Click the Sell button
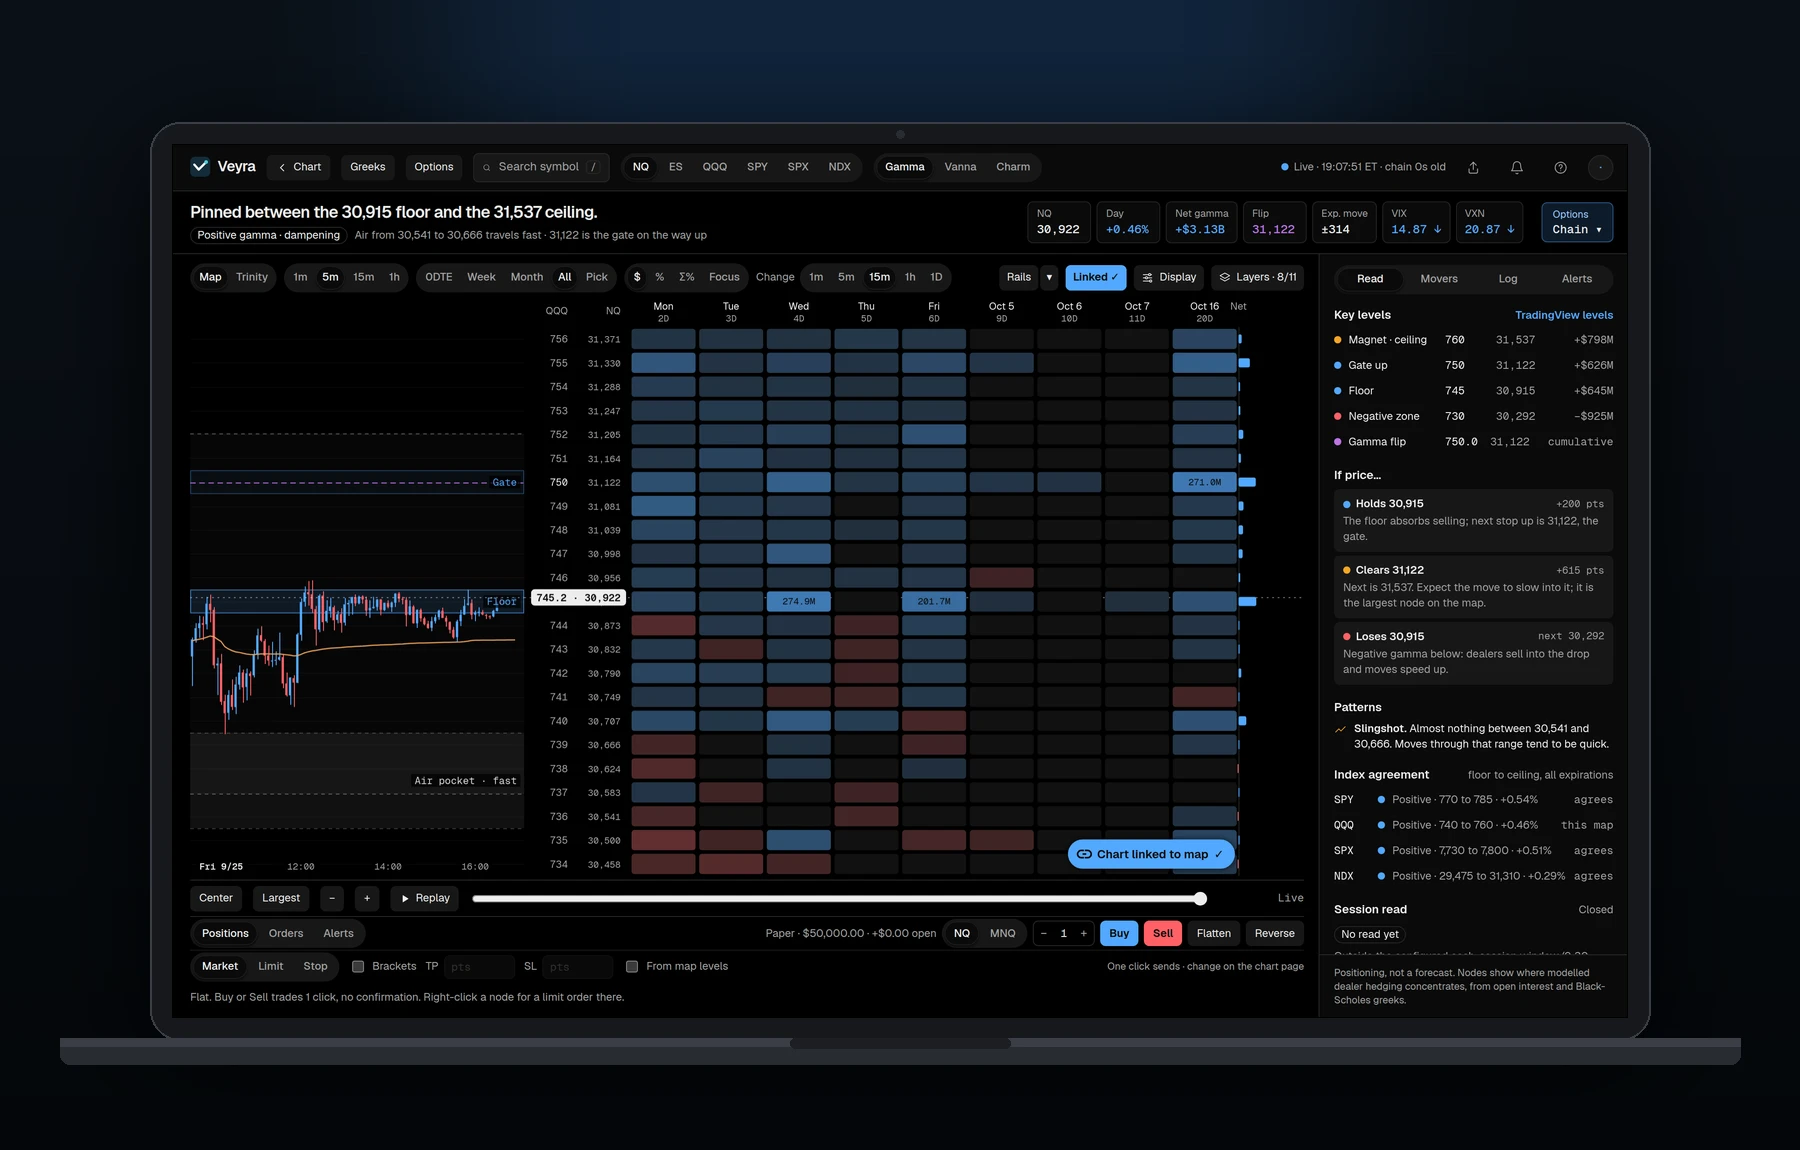 tap(1163, 933)
